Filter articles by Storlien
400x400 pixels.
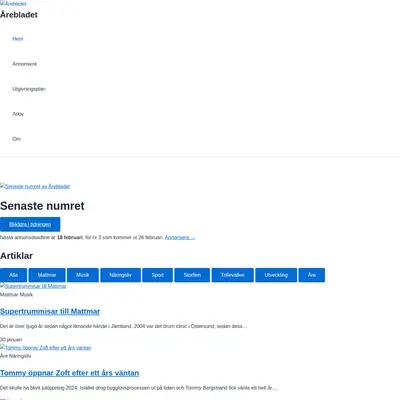(x=192, y=275)
